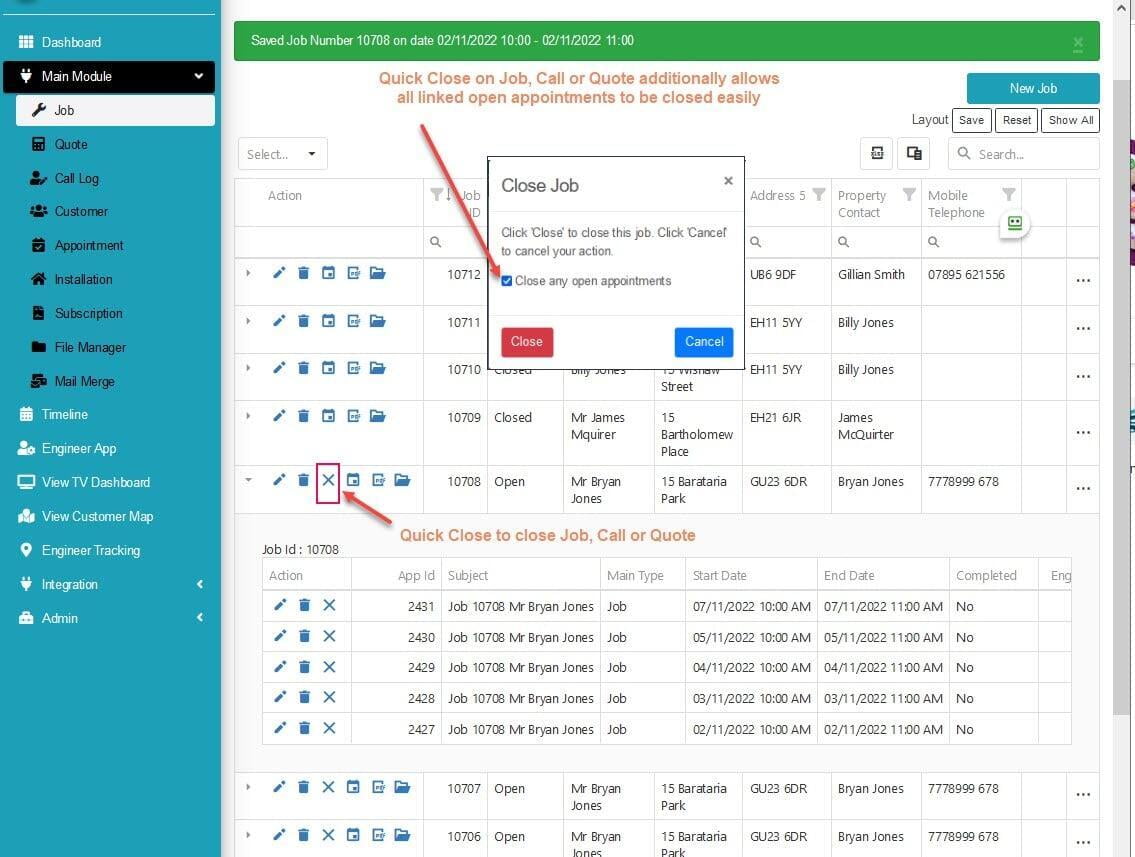
Task: Open Call Log in the sidebar
Action: (x=76, y=178)
